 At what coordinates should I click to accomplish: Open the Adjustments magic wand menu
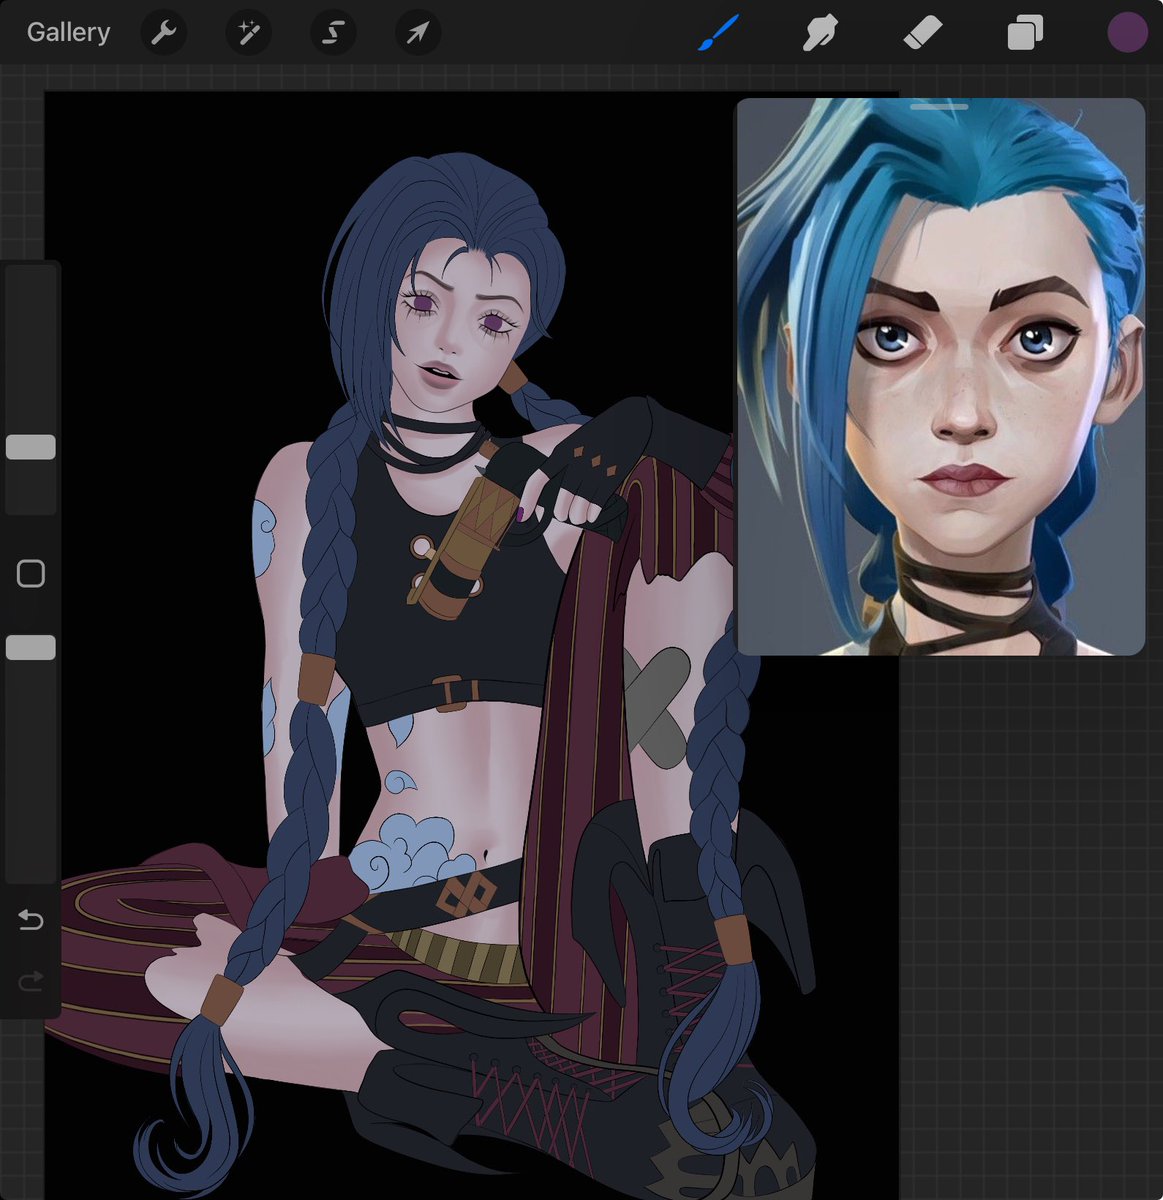point(247,33)
